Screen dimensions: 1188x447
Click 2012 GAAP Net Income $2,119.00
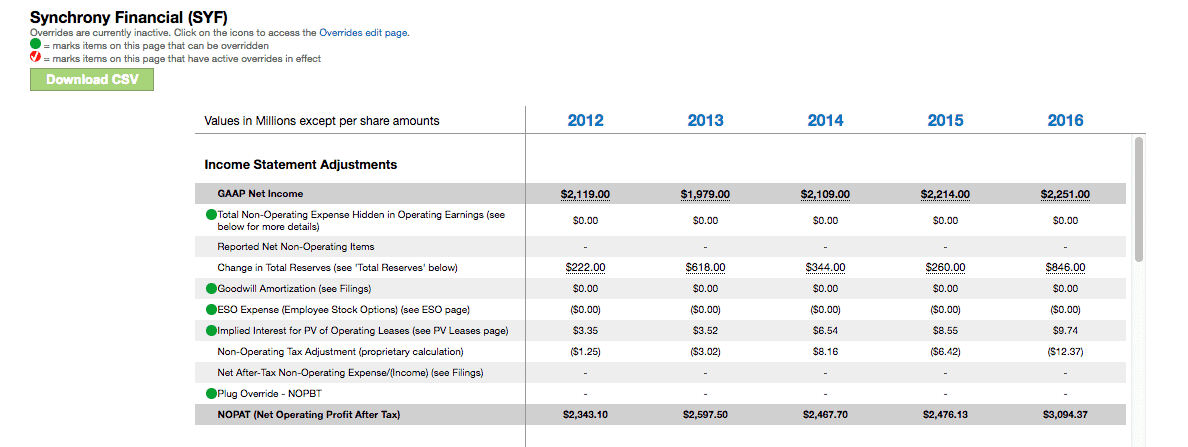coord(586,194)
